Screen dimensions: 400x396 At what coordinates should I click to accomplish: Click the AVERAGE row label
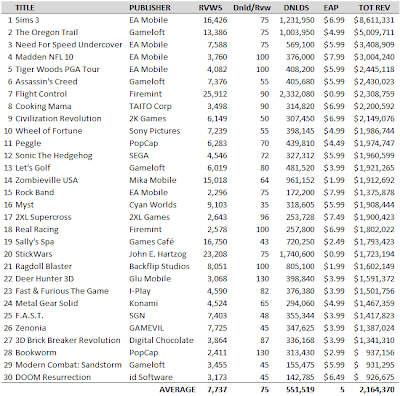tap(177, 390)
